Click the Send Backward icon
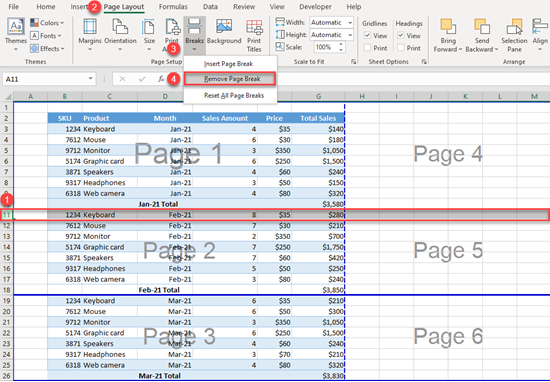The image size is (550, 382). point(482,27)
